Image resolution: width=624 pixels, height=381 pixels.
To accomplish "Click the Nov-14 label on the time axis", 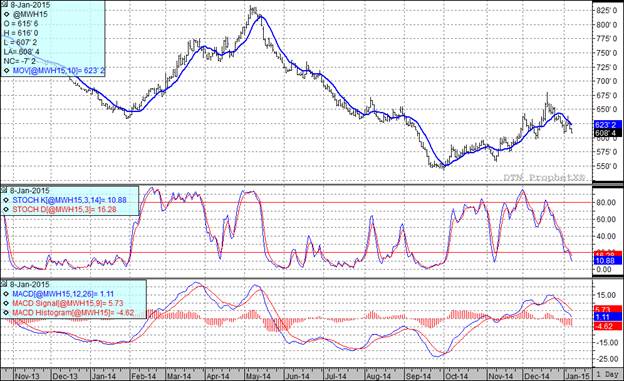I will coord(501,376).
